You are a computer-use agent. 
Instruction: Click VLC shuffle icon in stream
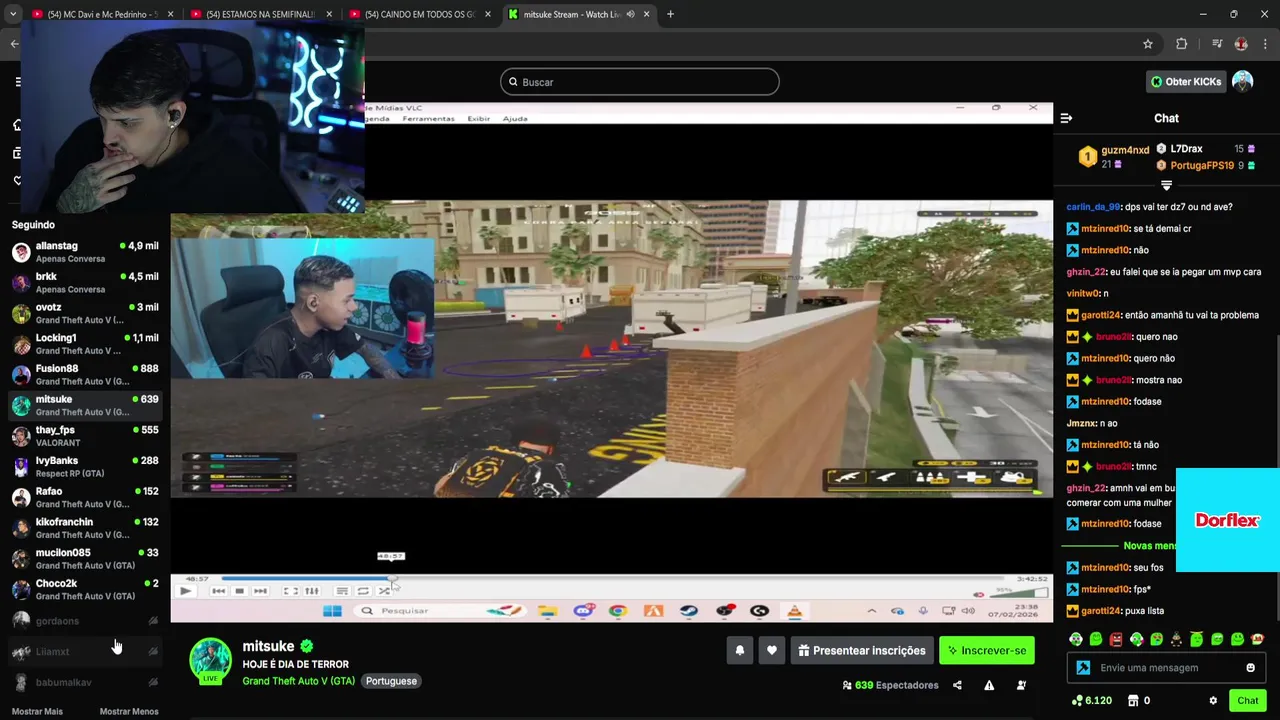coord(384,591)
